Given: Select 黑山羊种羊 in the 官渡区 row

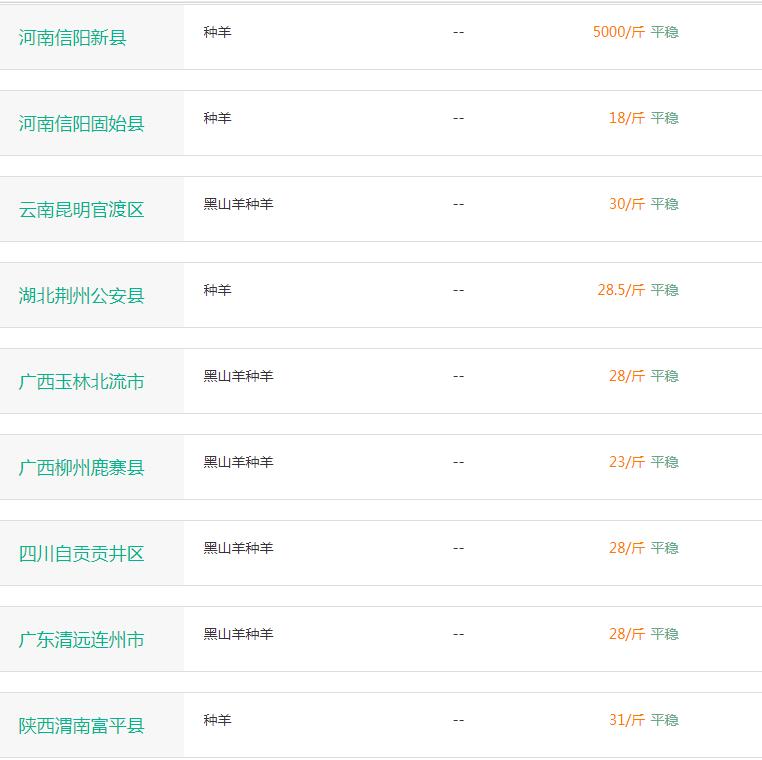Looking at the screenshot, I should (x=238, y=204).
